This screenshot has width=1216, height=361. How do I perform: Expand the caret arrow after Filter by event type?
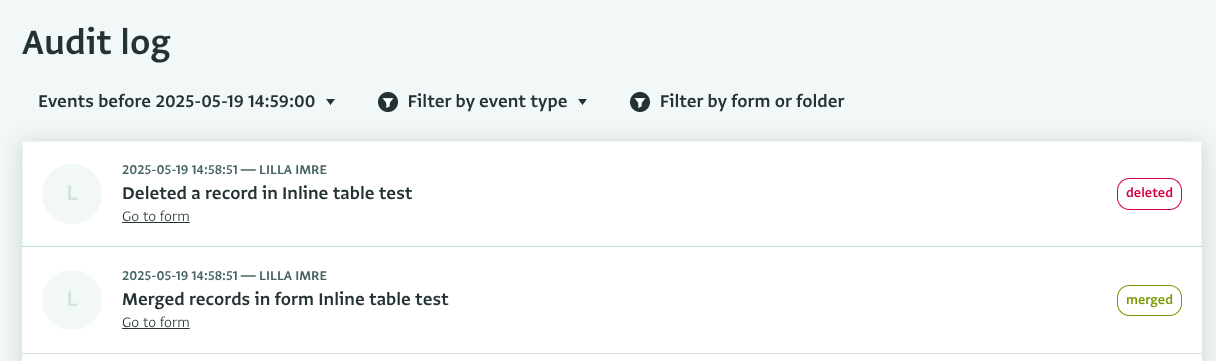(582, 102)
